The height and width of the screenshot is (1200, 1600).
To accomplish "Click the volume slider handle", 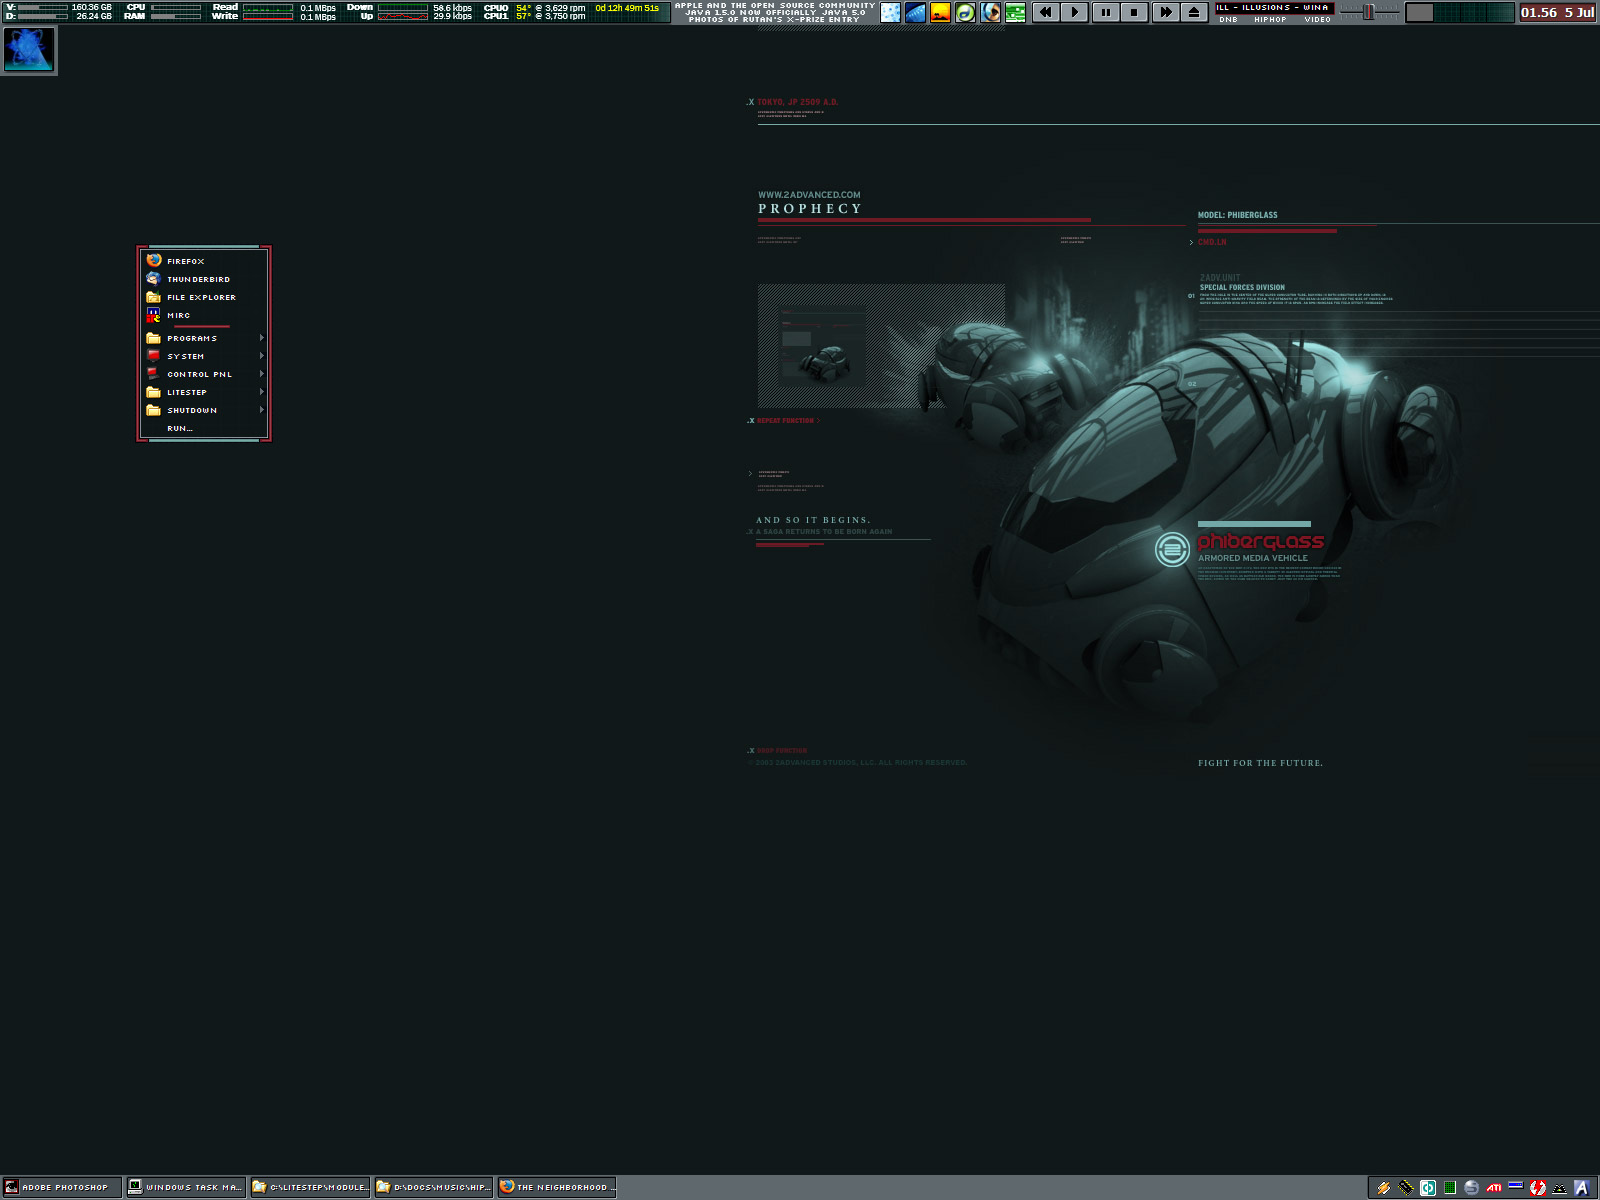I will pyautogui.click(x=1368, y=11).
